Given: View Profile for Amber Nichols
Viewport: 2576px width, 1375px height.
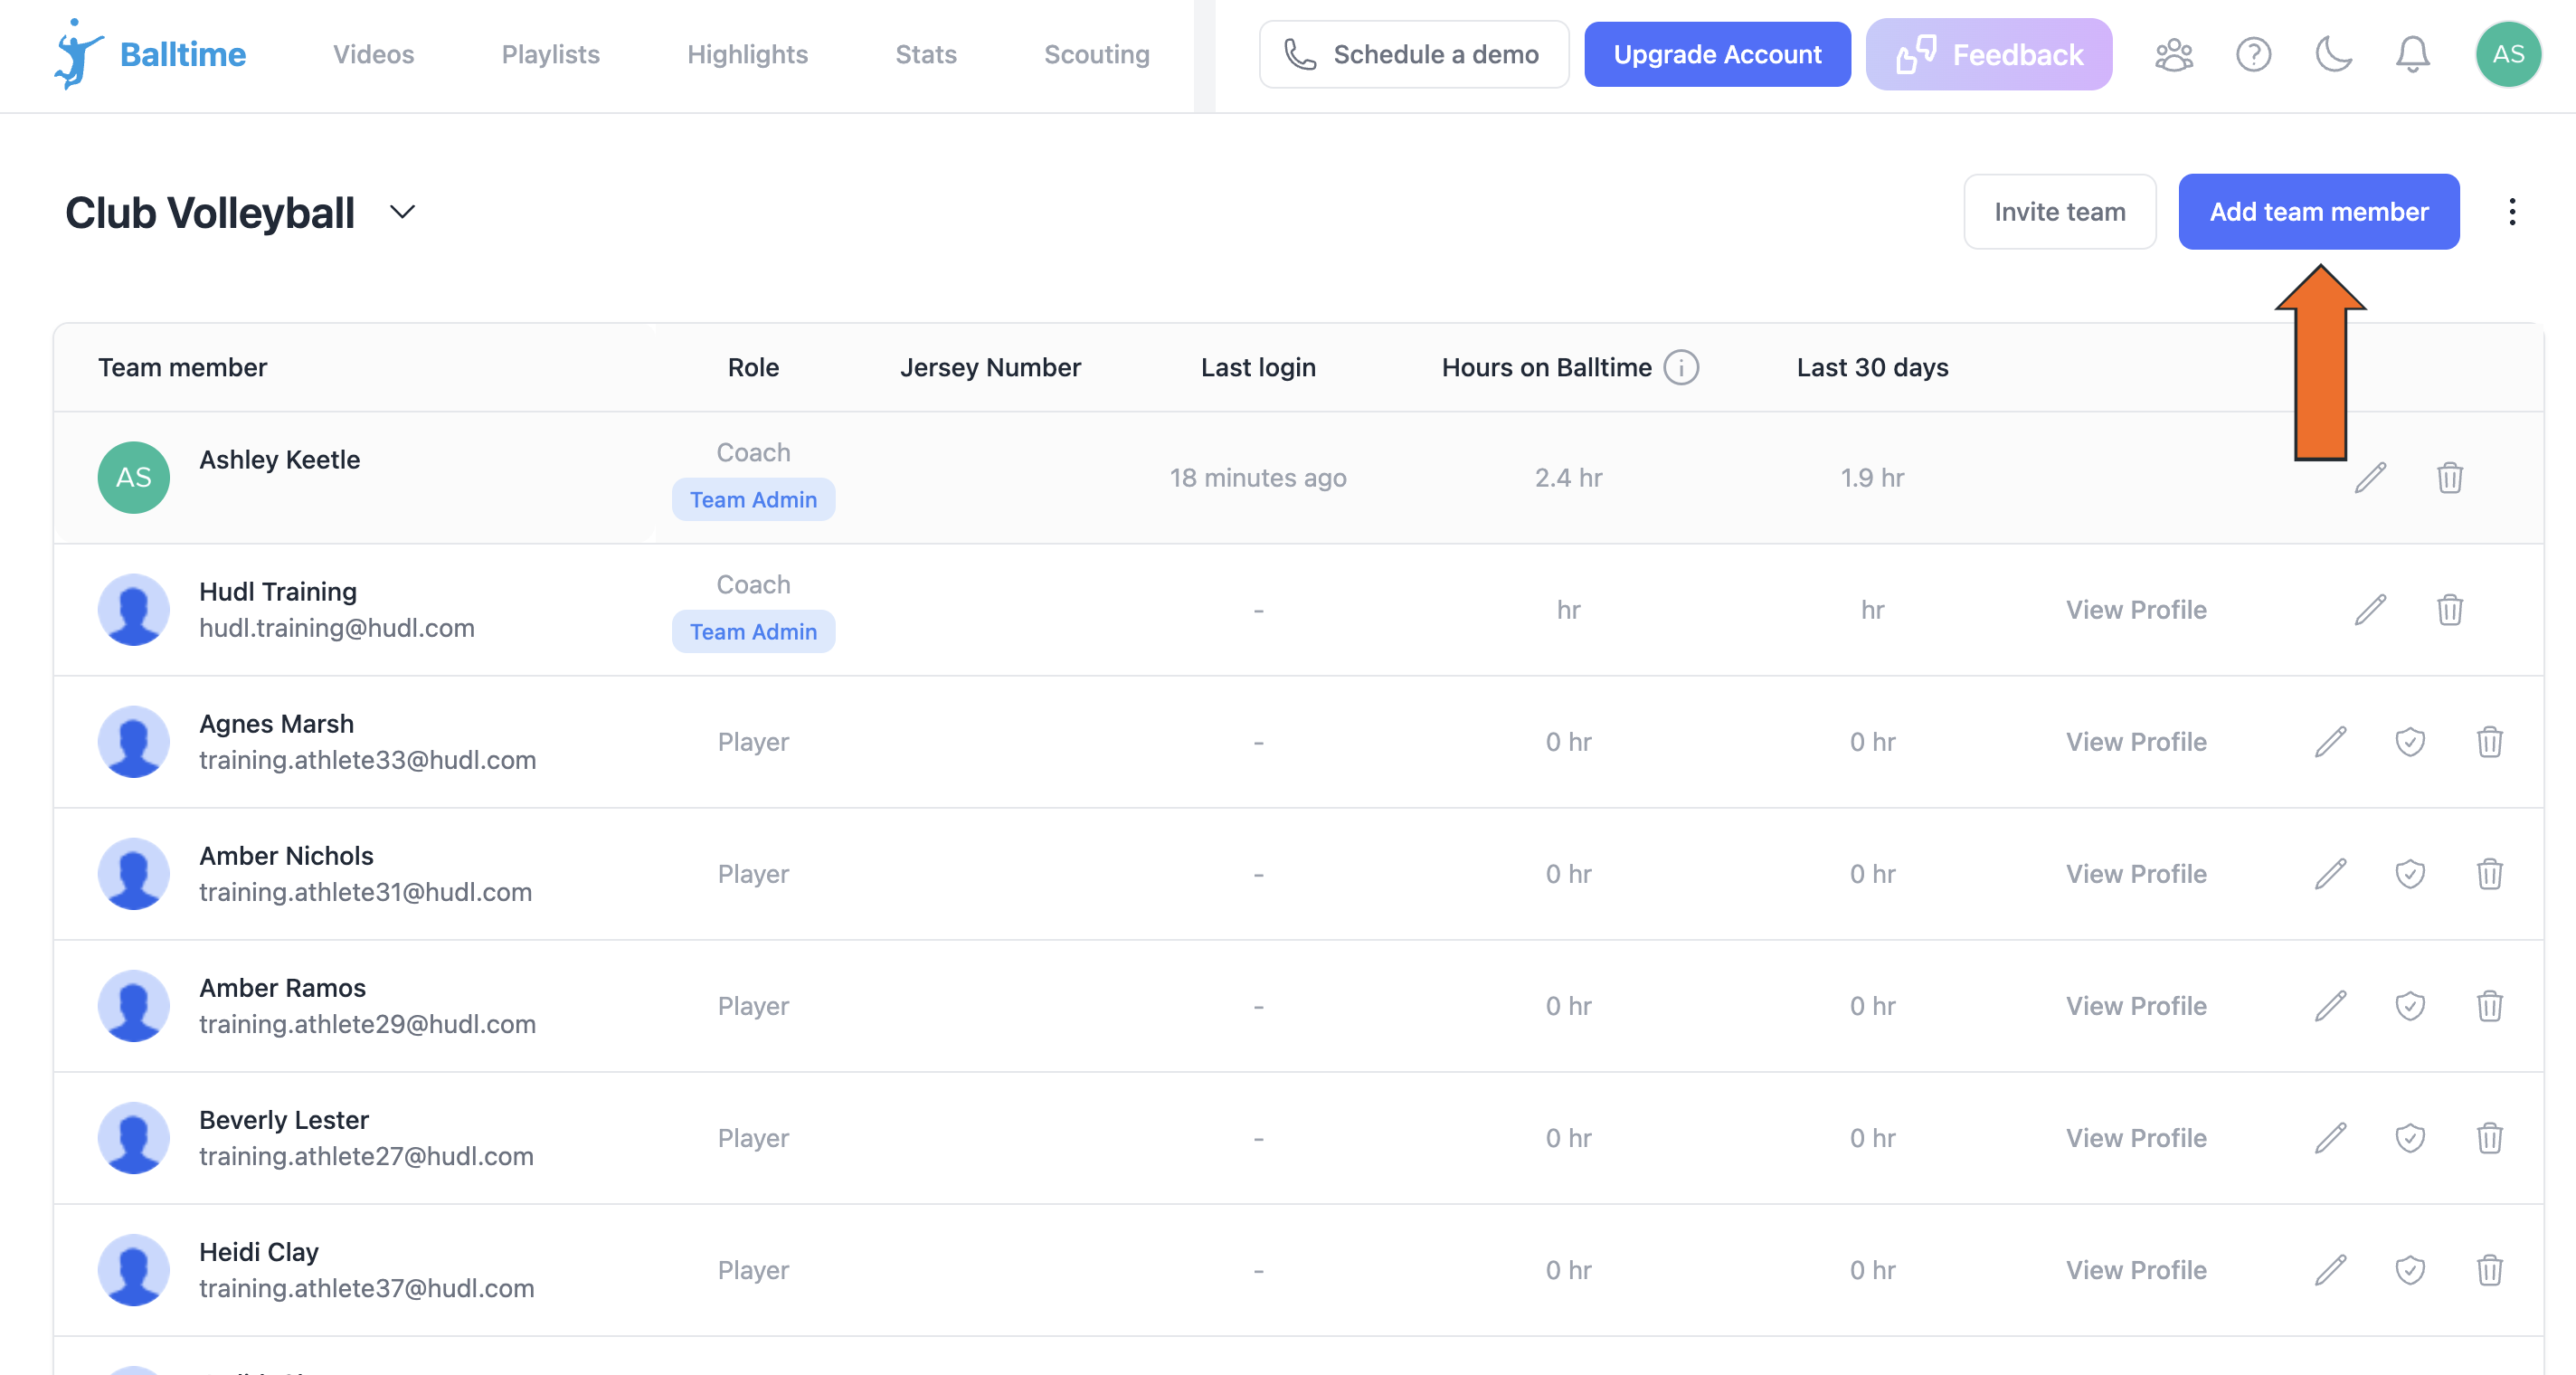Looking at the screenshot, I should click(x=2136, y=874).
